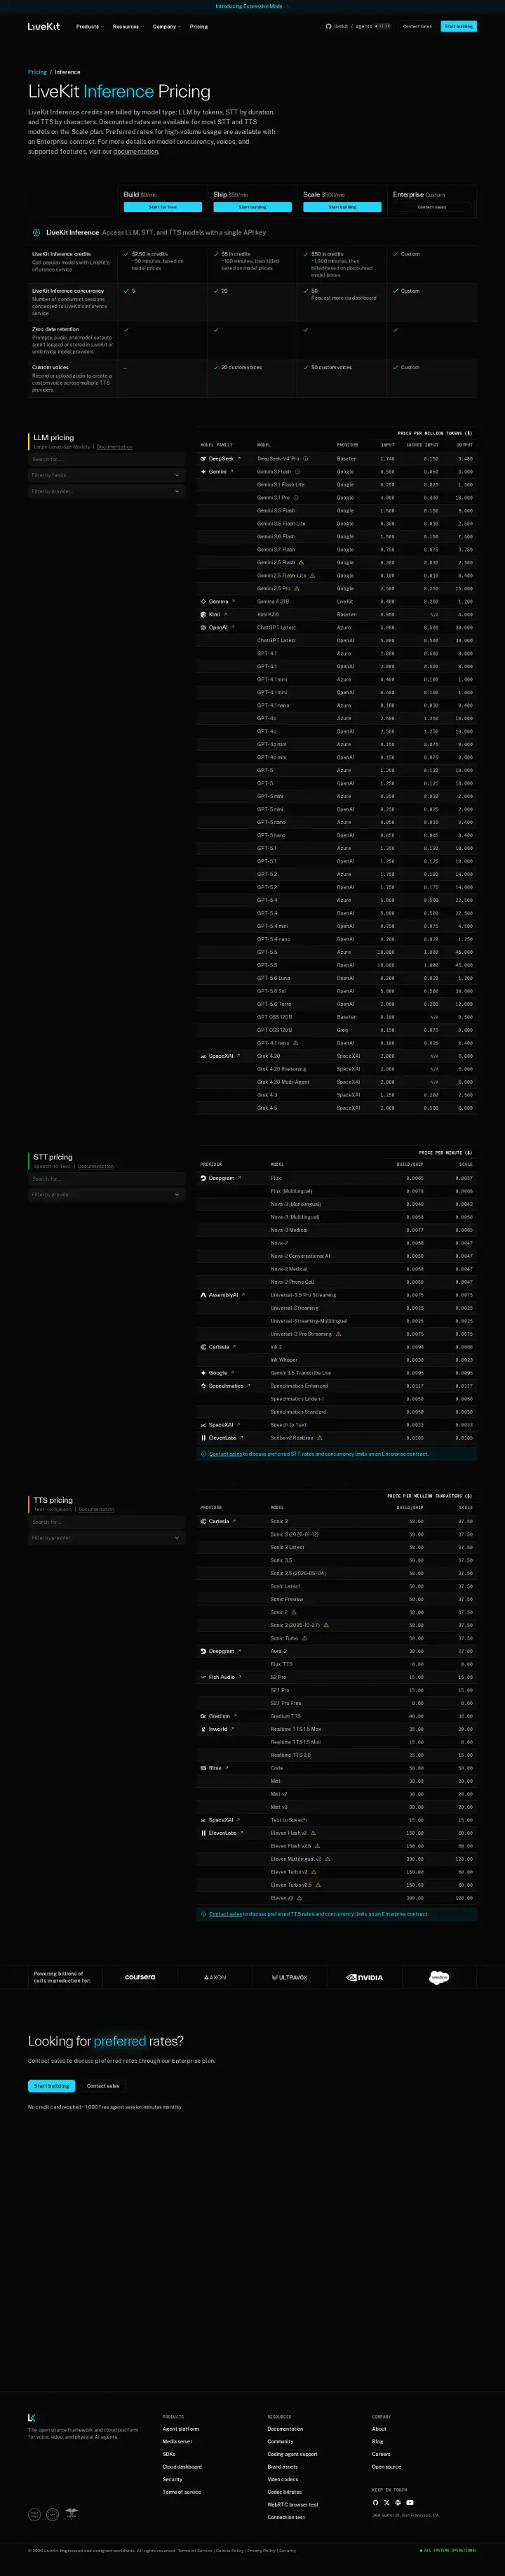Click the warning icon beside Eleven v3

[x=299, y=1898]
